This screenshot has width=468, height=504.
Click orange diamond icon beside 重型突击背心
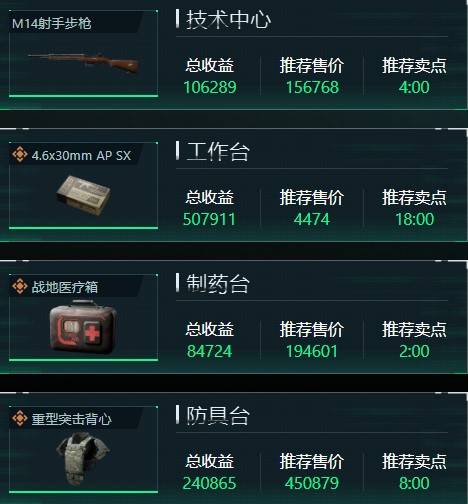[x=20, y=418]
